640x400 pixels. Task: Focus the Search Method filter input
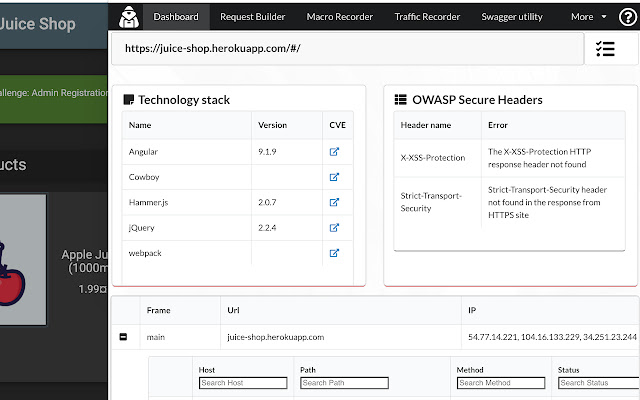coord(500,383)
